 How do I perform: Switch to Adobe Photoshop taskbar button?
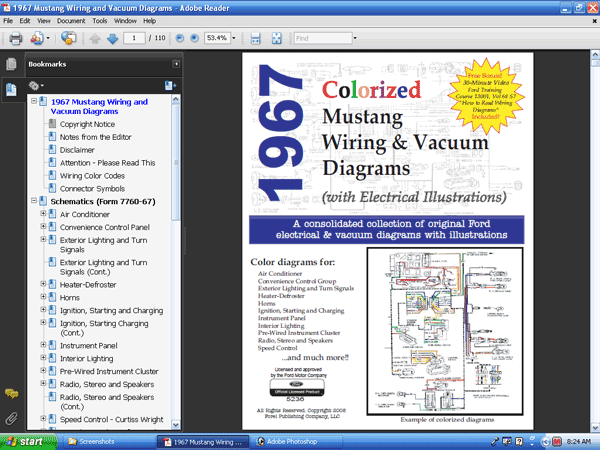click(296, 442)
